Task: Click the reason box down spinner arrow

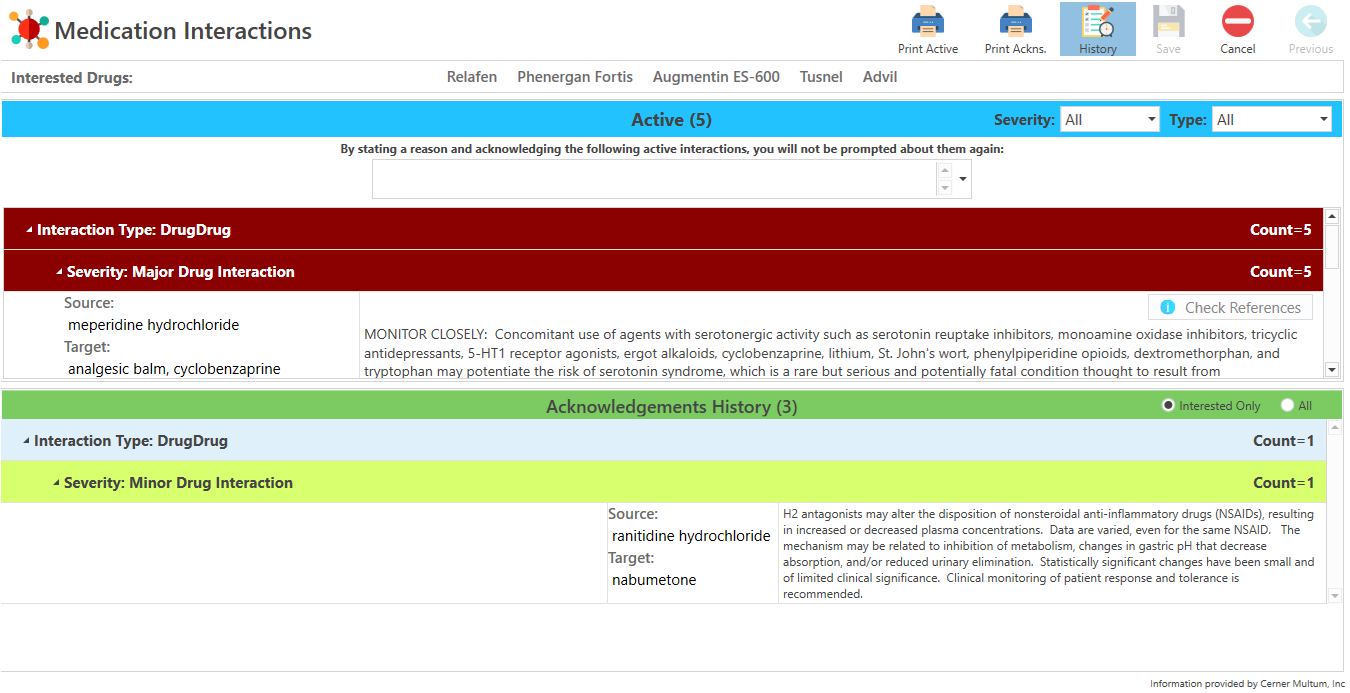Action: (944, 188)
